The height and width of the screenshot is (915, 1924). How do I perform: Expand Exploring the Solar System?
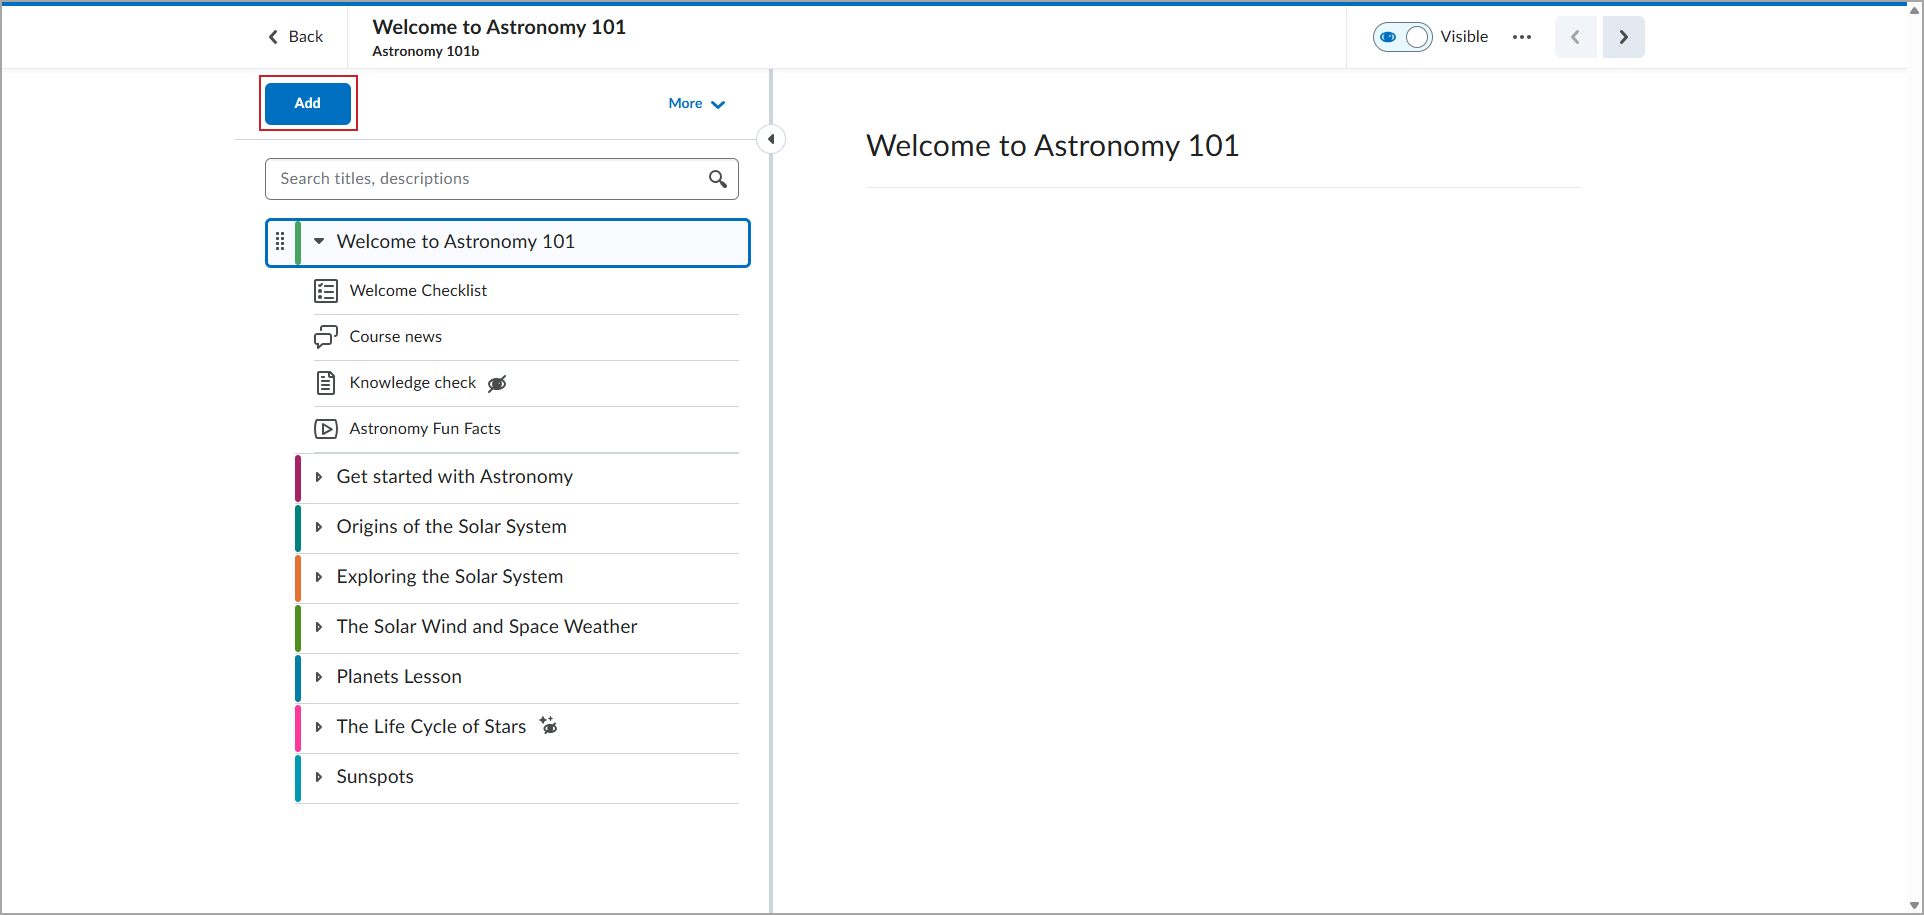[319, 577]
